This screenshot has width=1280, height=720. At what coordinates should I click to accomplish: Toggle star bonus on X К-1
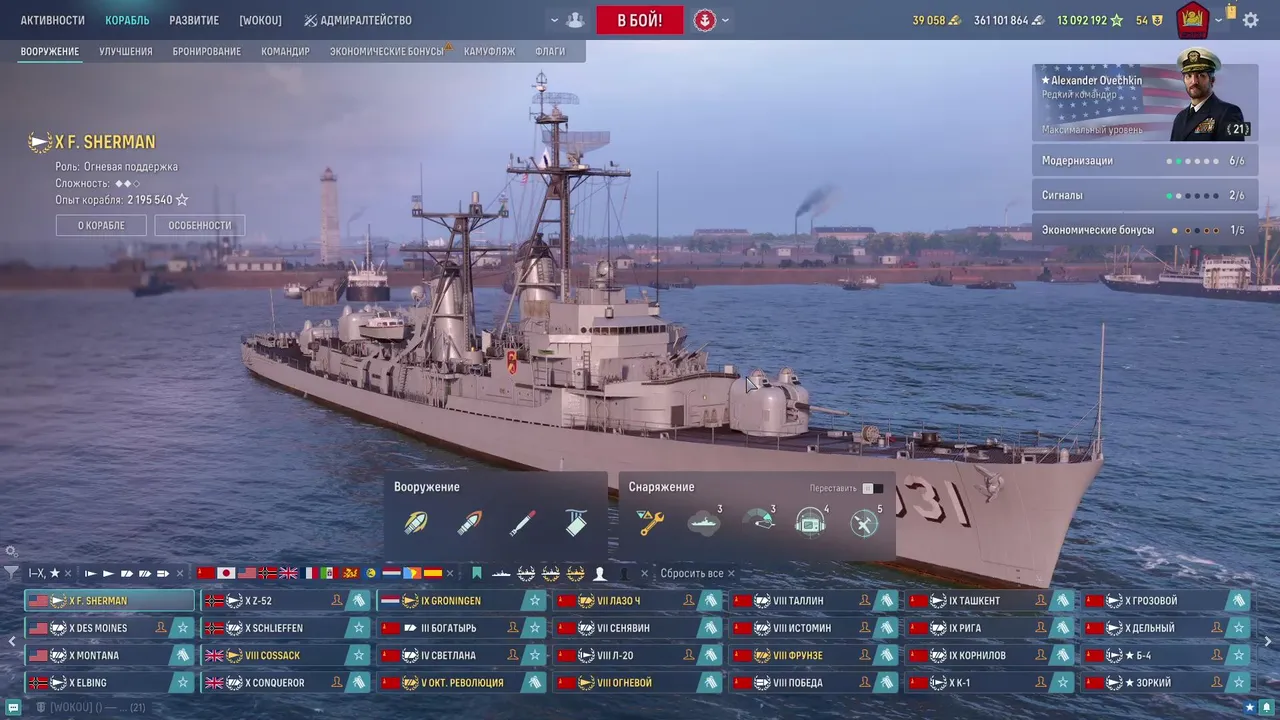[1063, 683]
